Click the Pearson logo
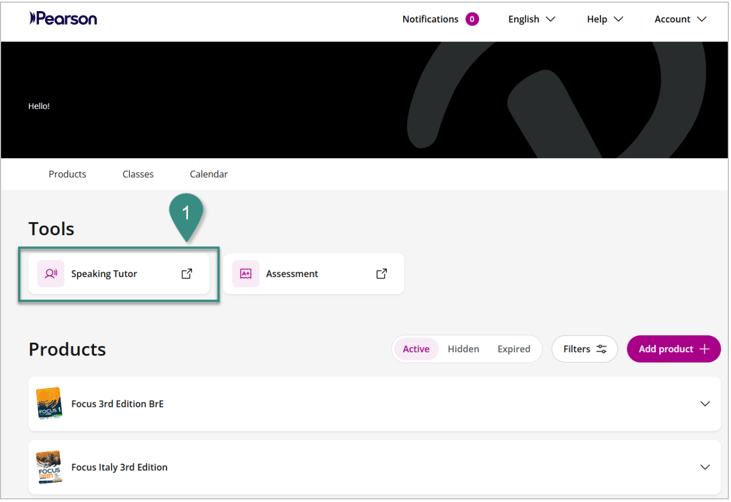 pyautogui.click(x=63, y=19)
